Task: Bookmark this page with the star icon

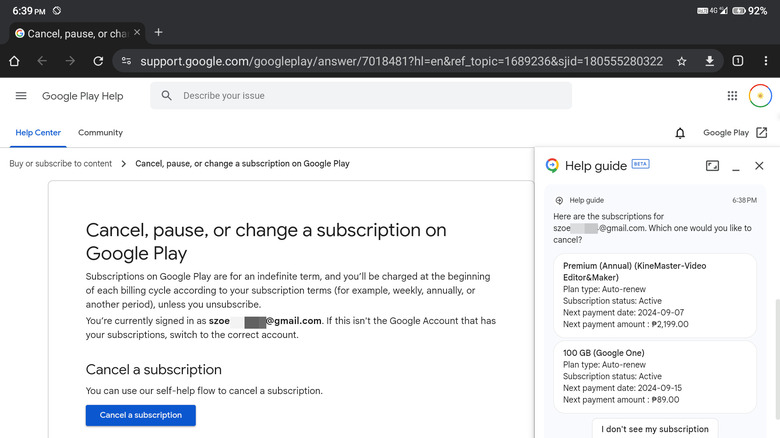Action: click(681, 61)
